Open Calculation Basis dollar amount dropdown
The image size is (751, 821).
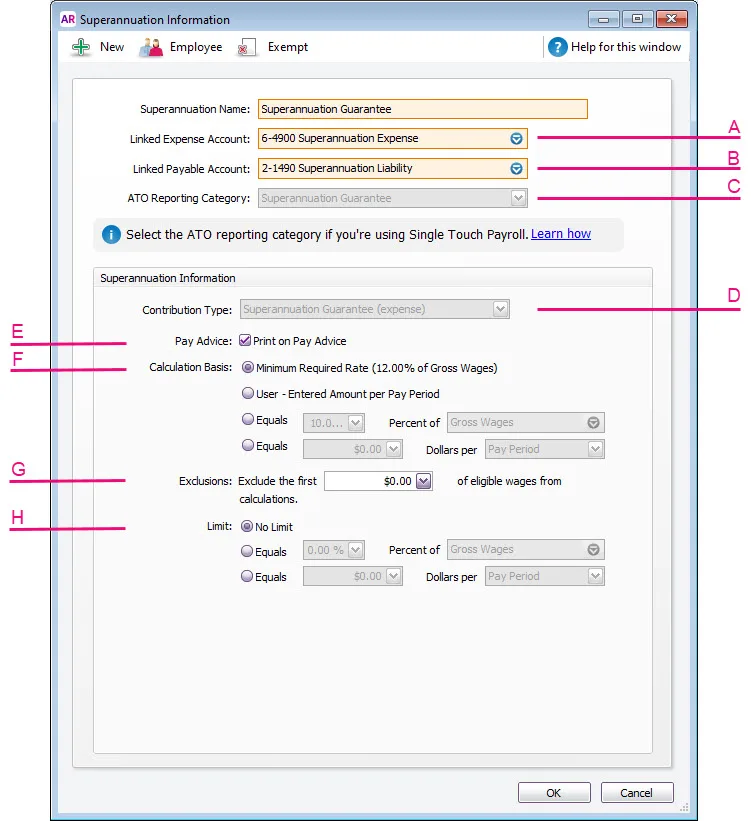click(x=394, y=449)
